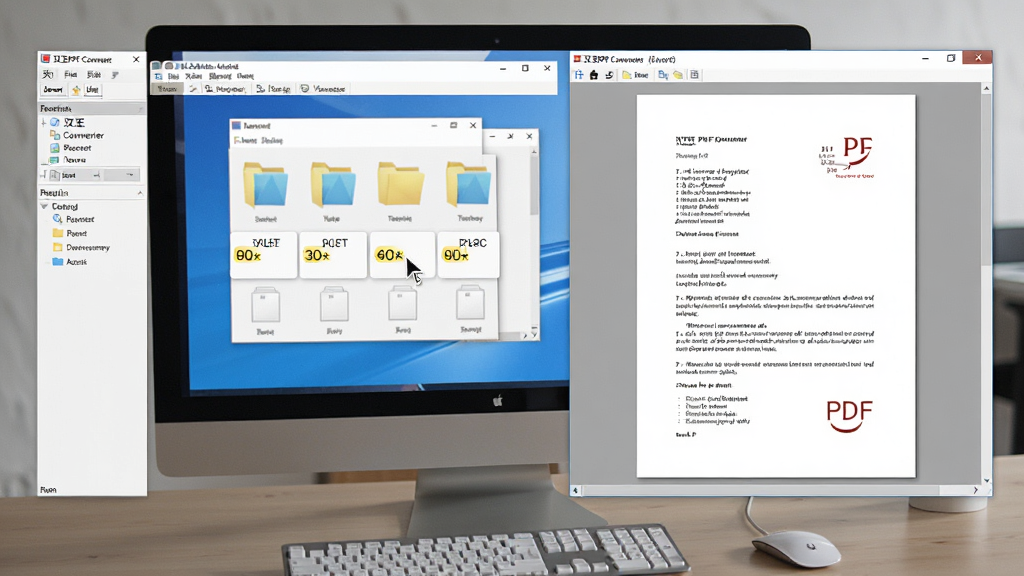Click the DALET 90x card
Viewport: 1024px width, 576px height.
(263, 254)
